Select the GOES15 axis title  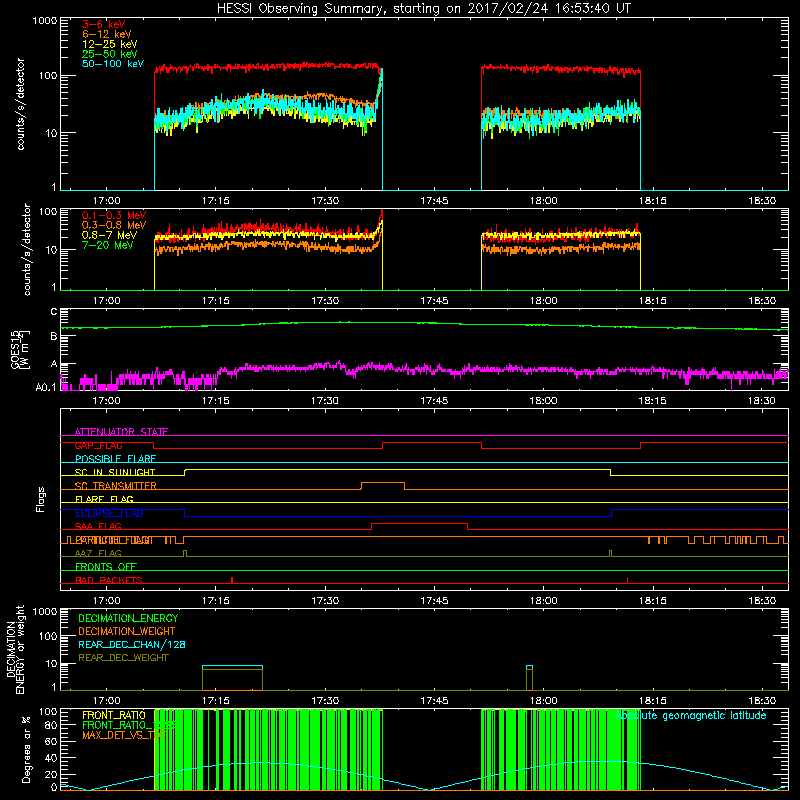pyautogui.click(x=16, y=350)
